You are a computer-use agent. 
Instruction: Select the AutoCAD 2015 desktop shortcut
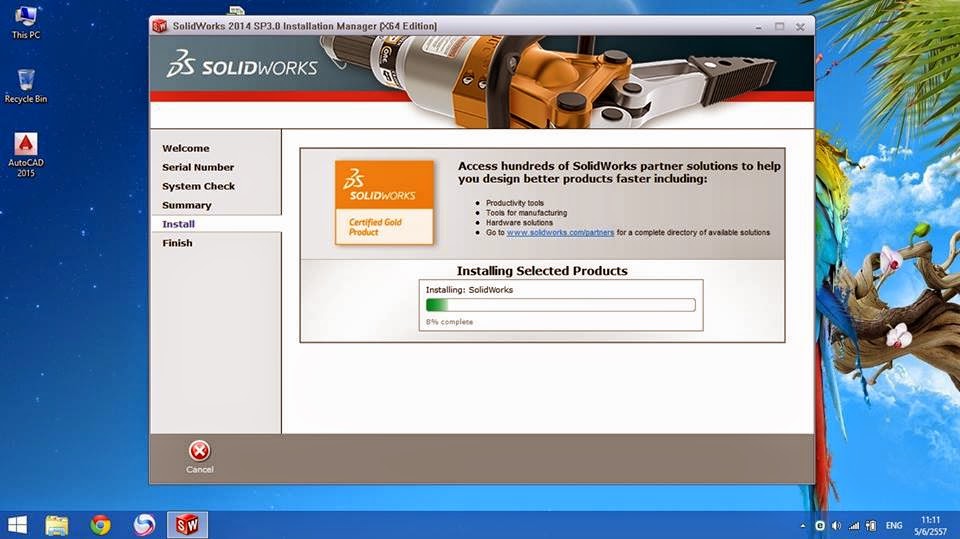26,156
